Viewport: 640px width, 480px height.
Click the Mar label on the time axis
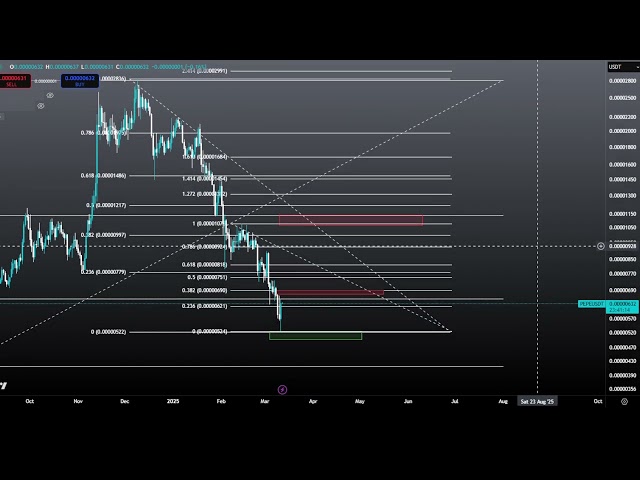[265, 401]
